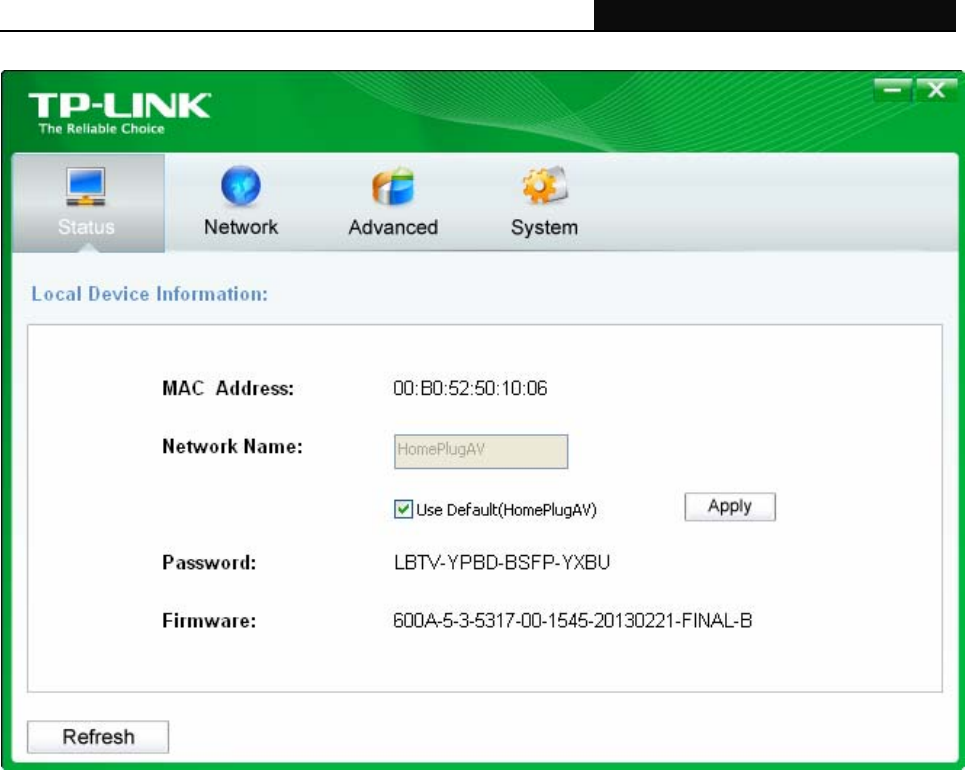Screen dimensions: 965x770
Task: Click the Network Name input field
Action: (x=481, y=451)
